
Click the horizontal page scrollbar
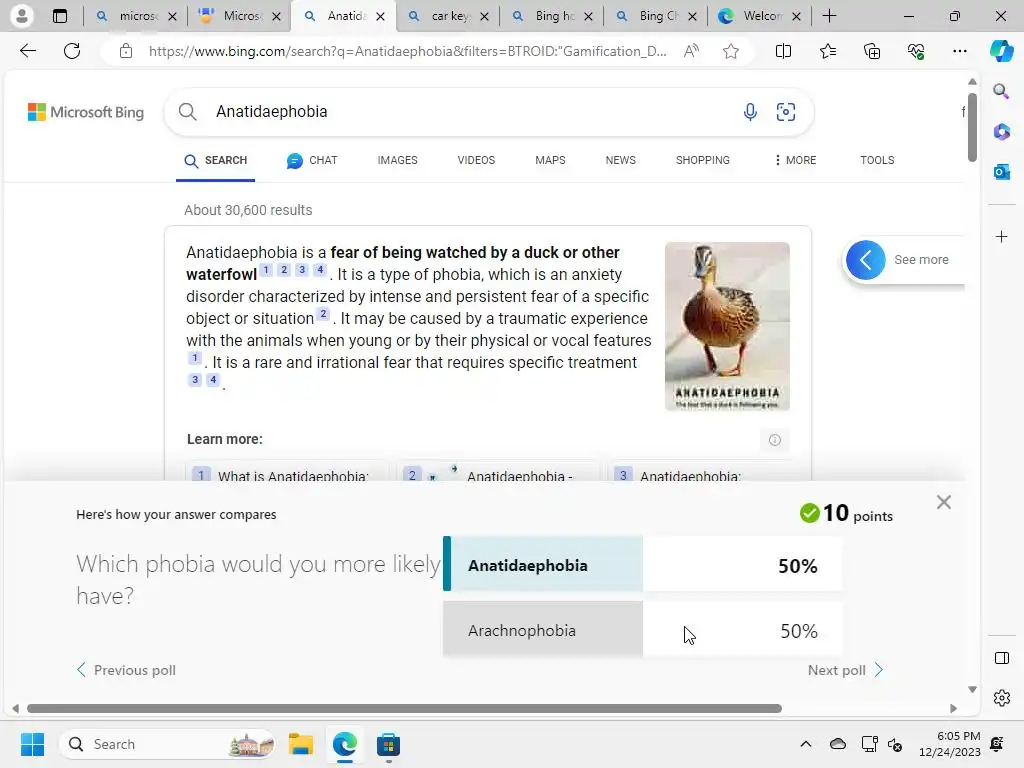click(x=404, y=709)
